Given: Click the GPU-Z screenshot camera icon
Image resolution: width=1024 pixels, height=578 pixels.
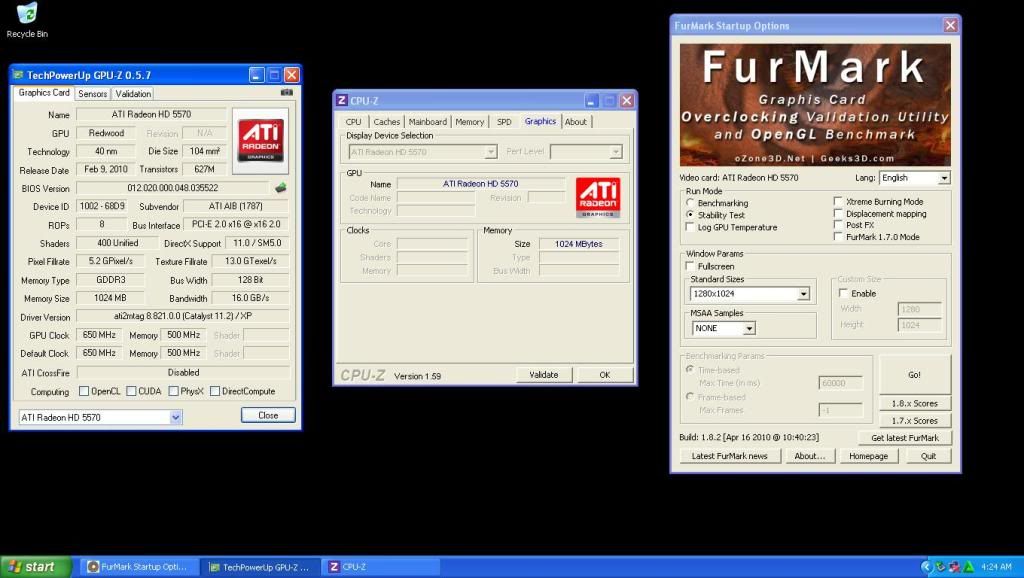Looking at the screenshot, I should tap(286, 93).
